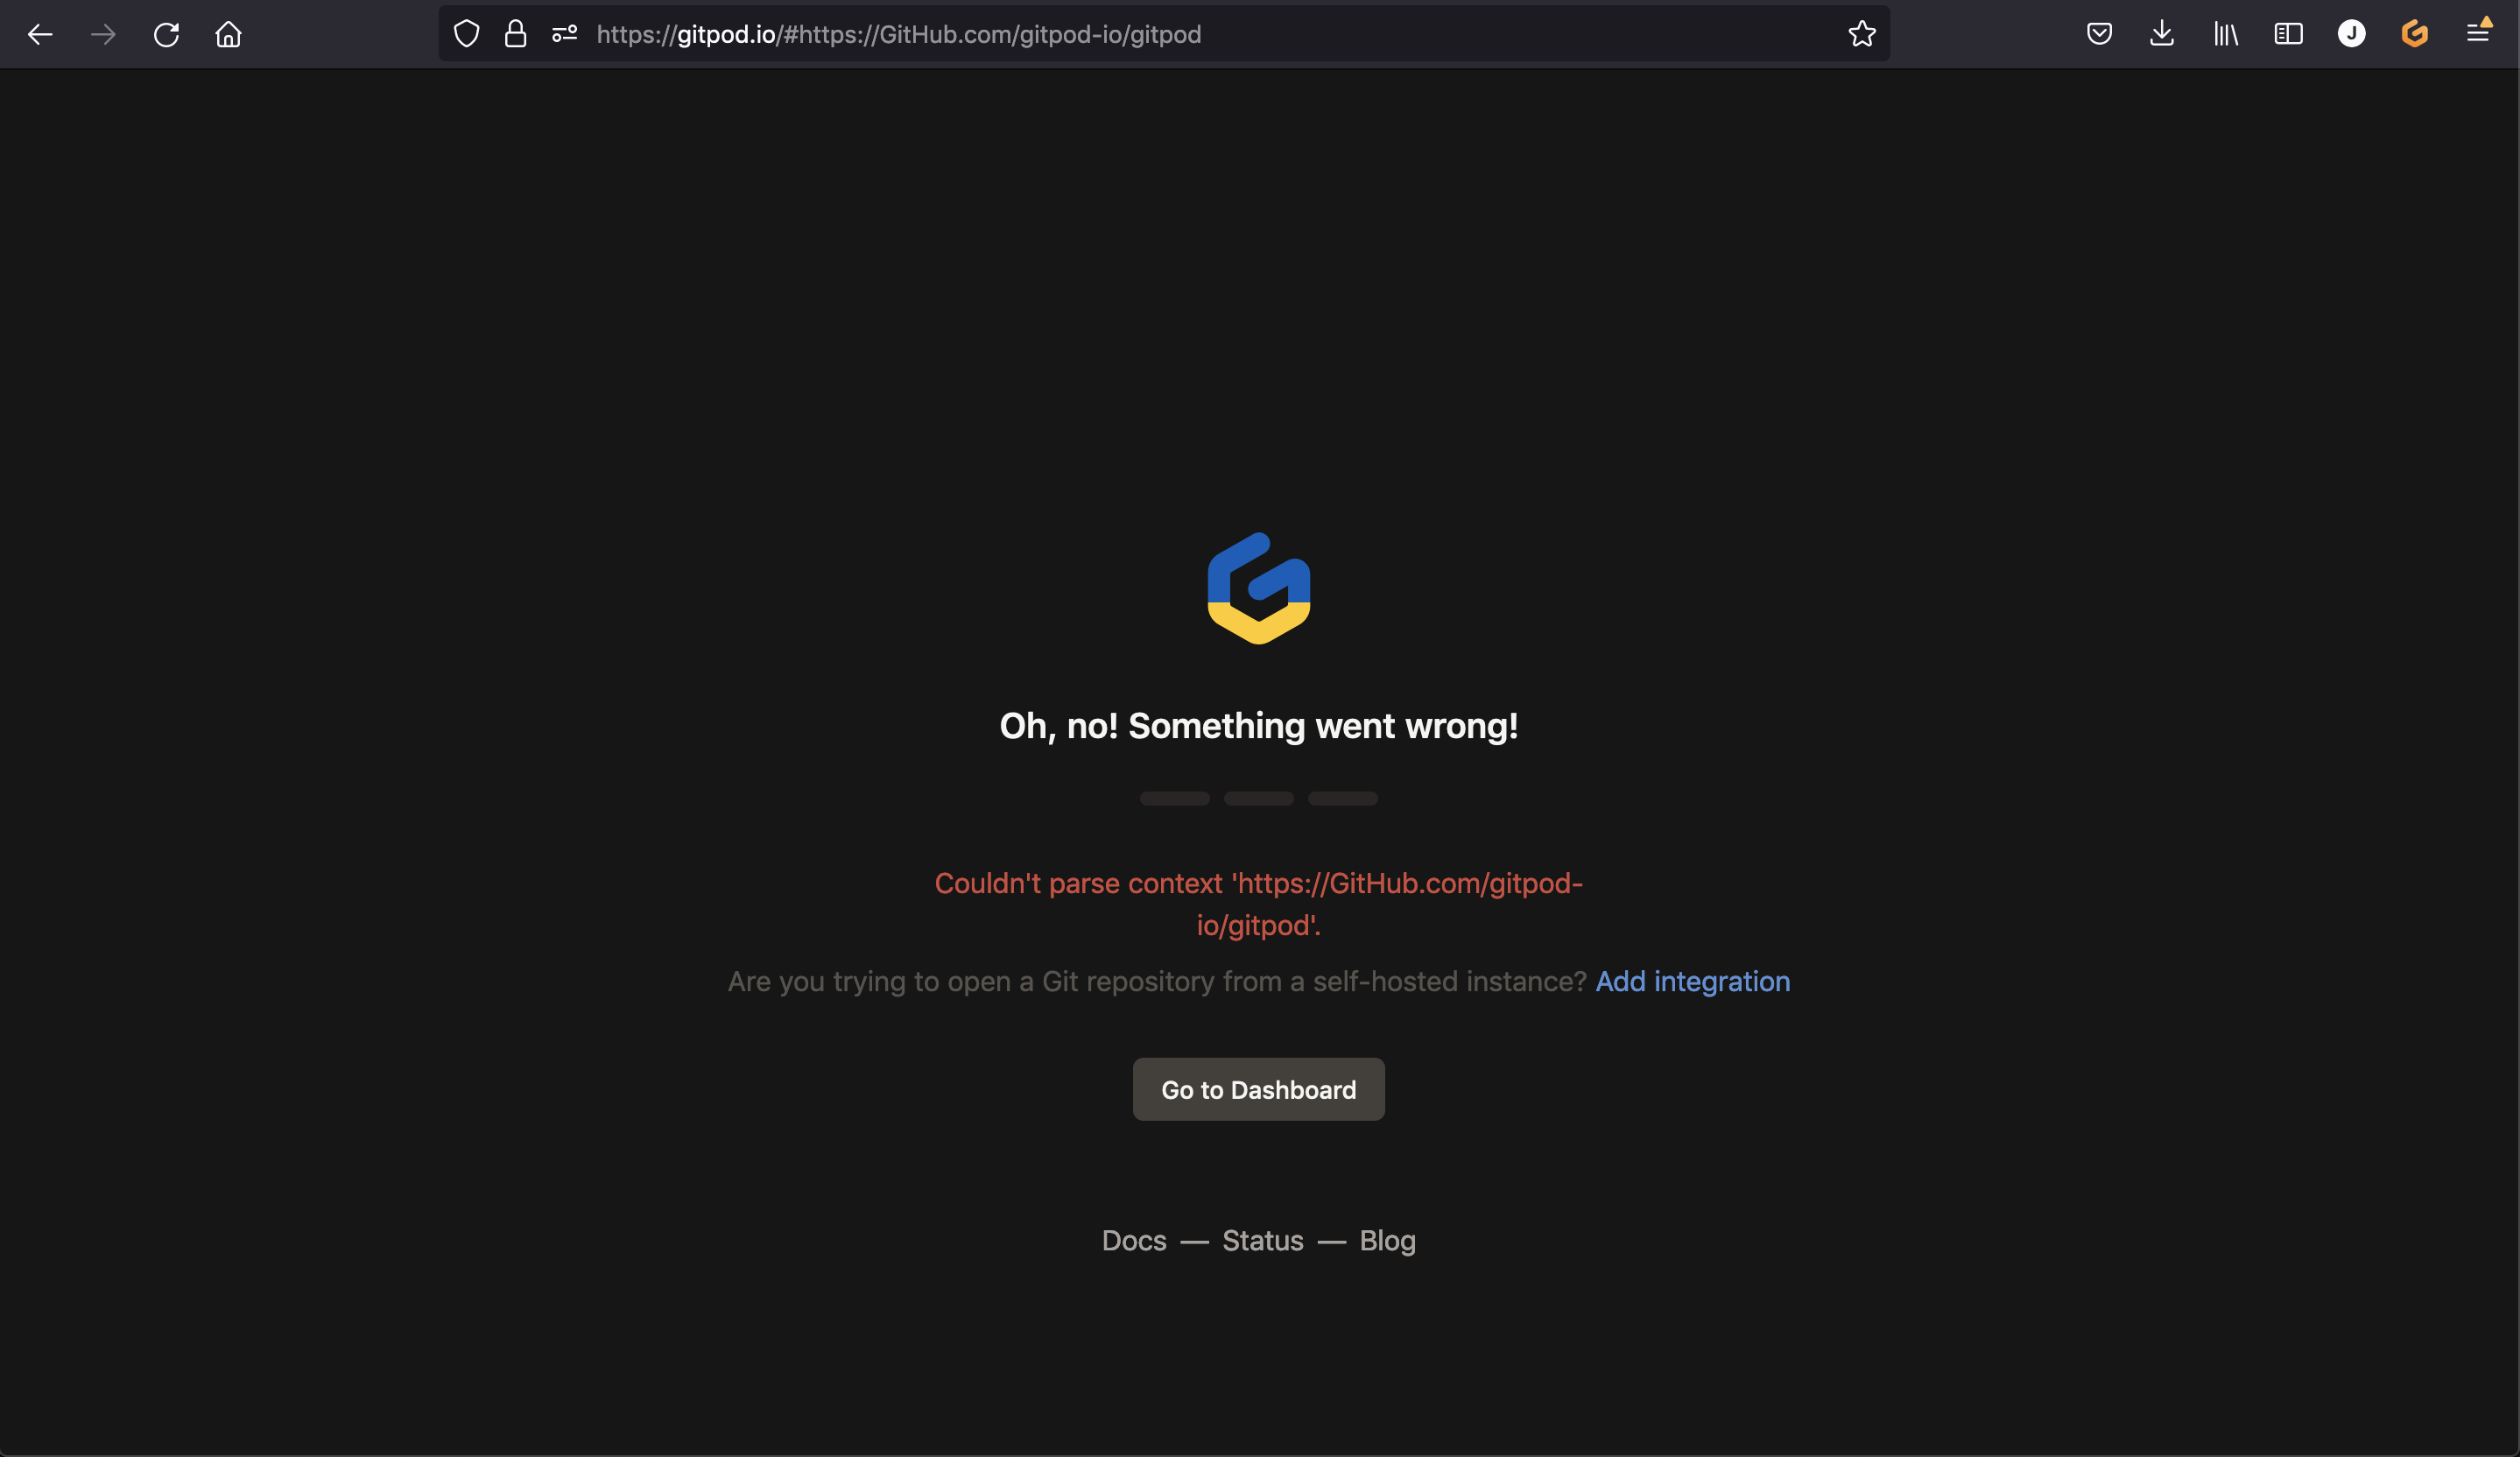Open site permissions icon in address bar
Image resolution: width=2520 pixels, height=1457 pixels.
[x=565, y=34]
